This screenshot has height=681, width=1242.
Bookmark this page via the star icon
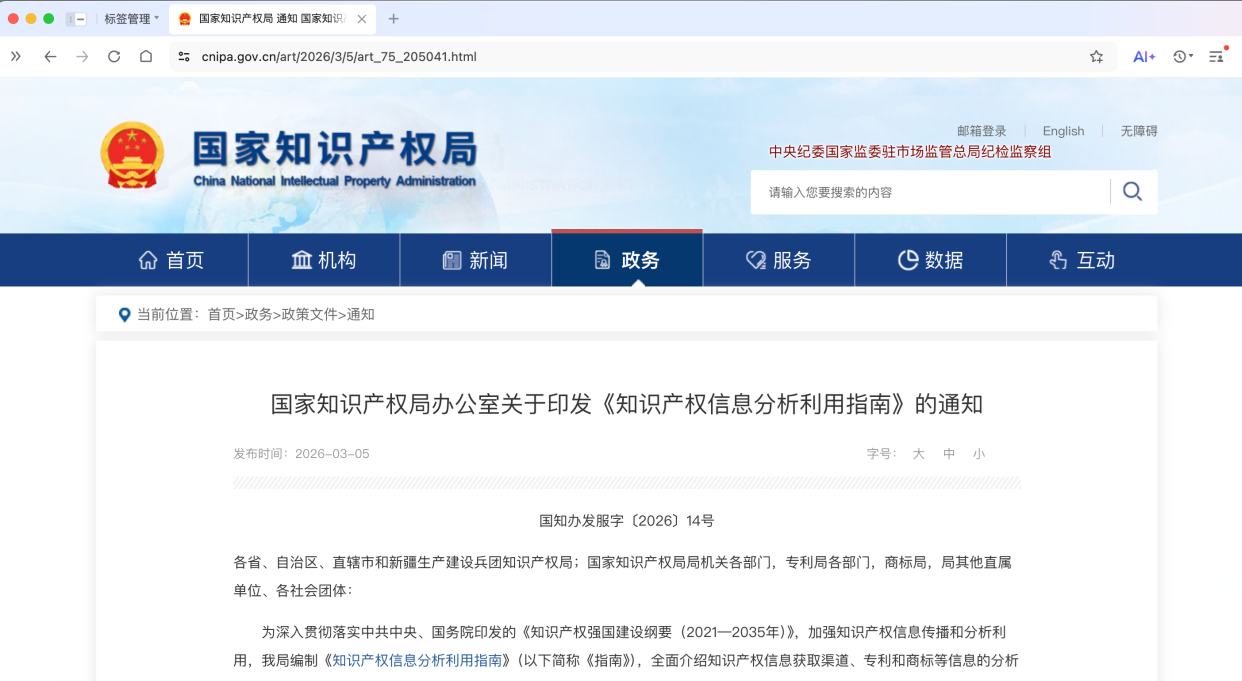[x=1096, y=57]
